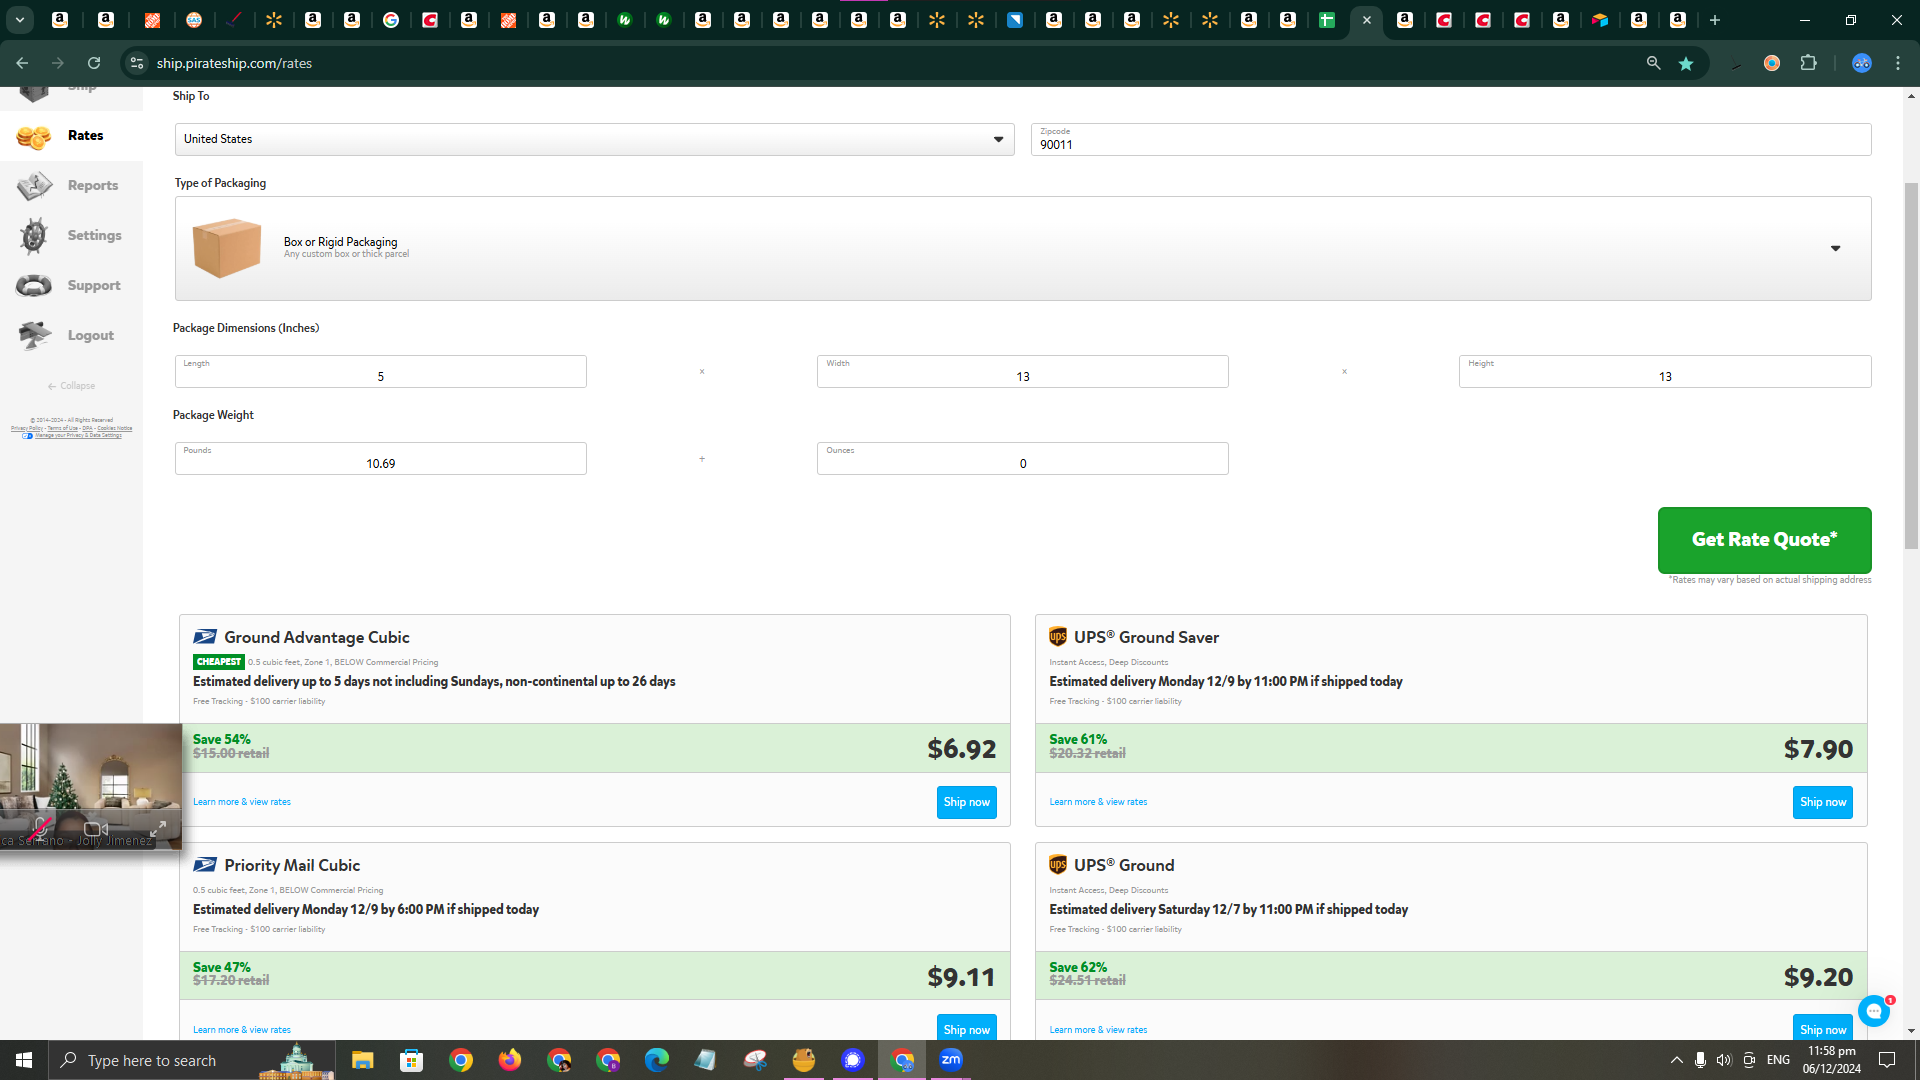Click the Ounces weight field
The width and height of the screenshot is (1920, 1080).
coord(1022,458)
